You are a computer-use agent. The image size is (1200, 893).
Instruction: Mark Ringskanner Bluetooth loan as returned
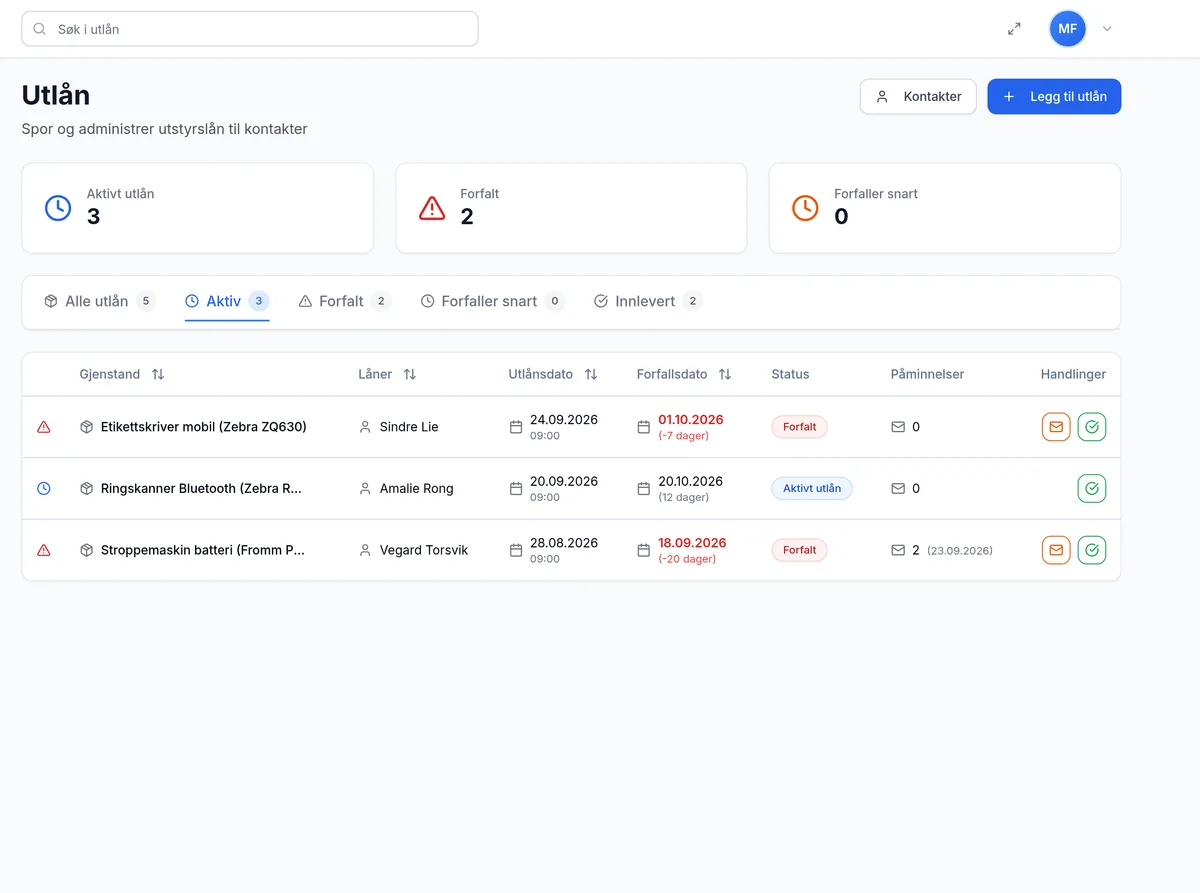(x=1092, y=489)
